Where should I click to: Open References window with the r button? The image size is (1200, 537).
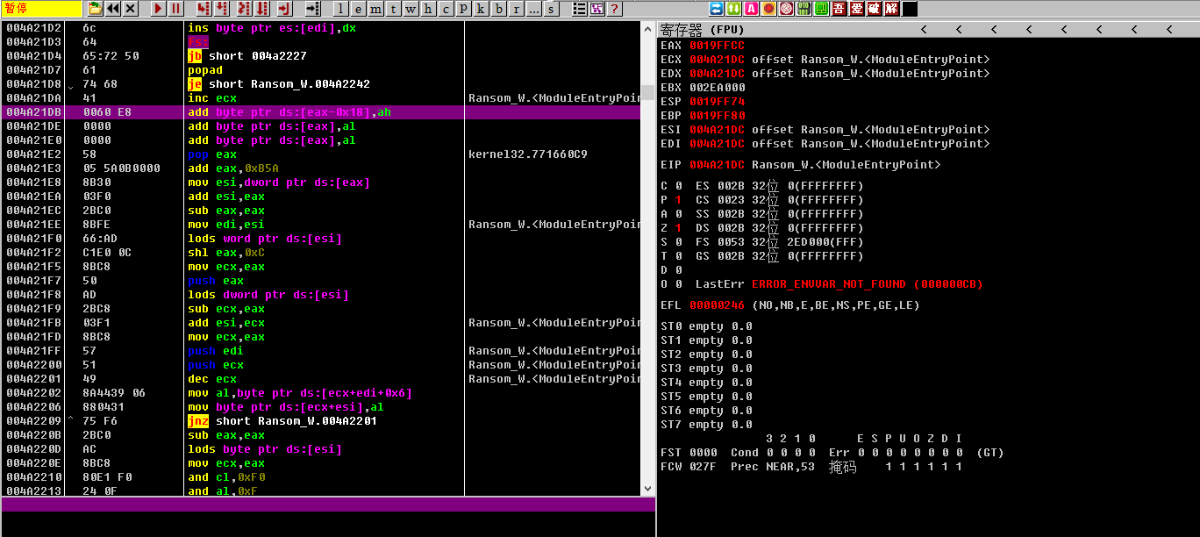(516, 9)
